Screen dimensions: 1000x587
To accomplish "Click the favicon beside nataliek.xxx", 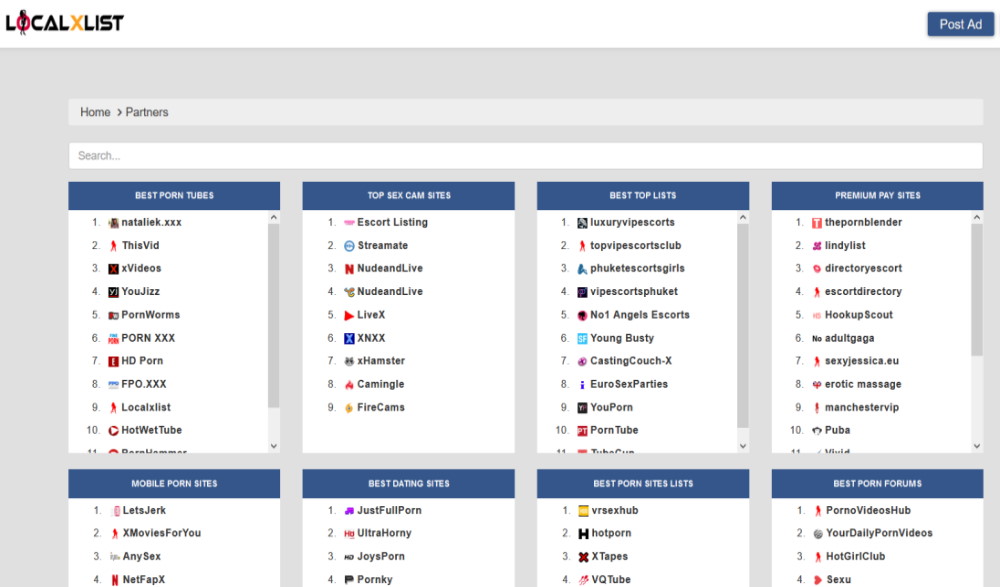I will 114,223.
